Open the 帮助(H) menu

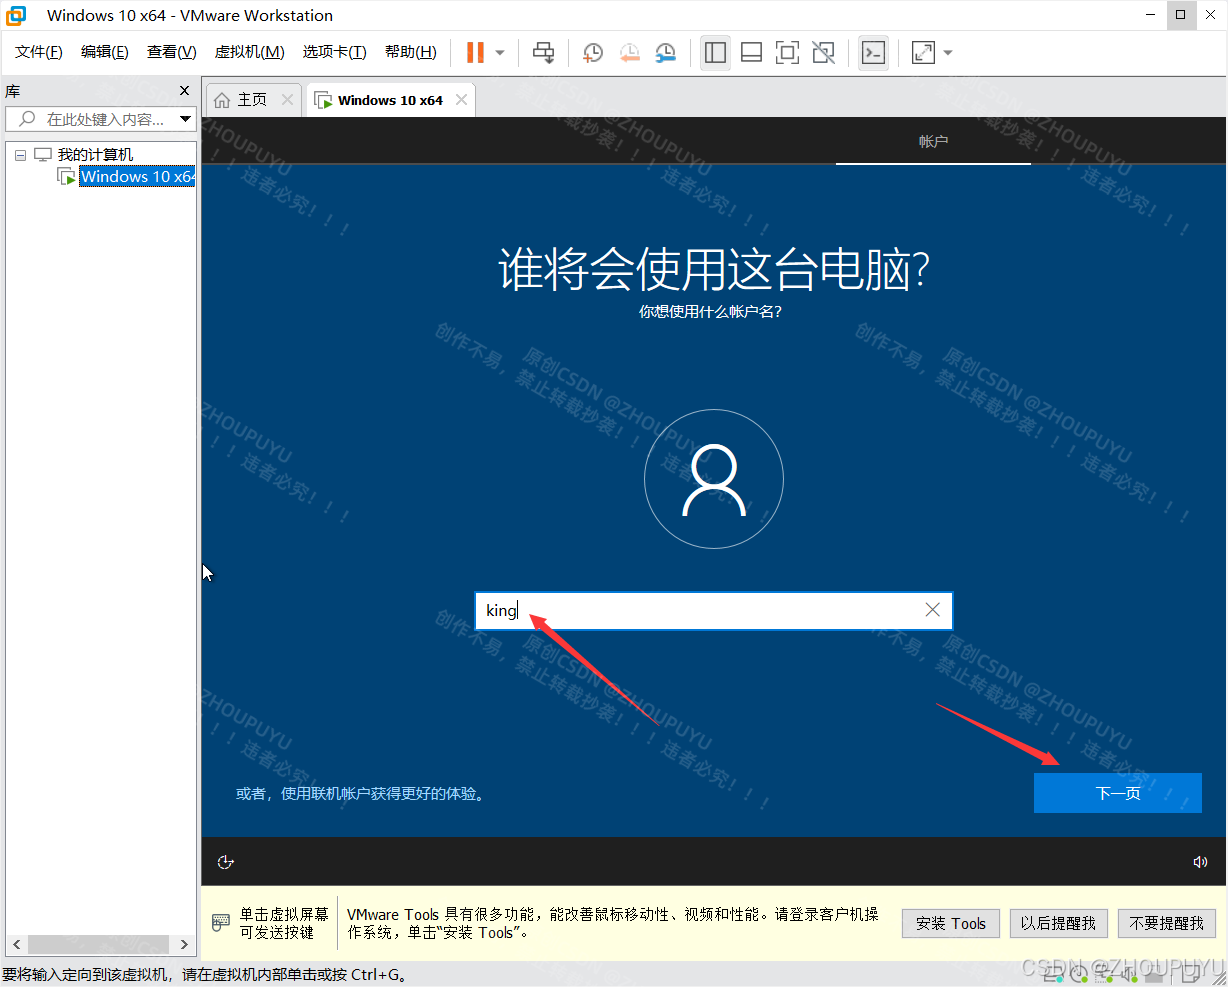point(411,52)
